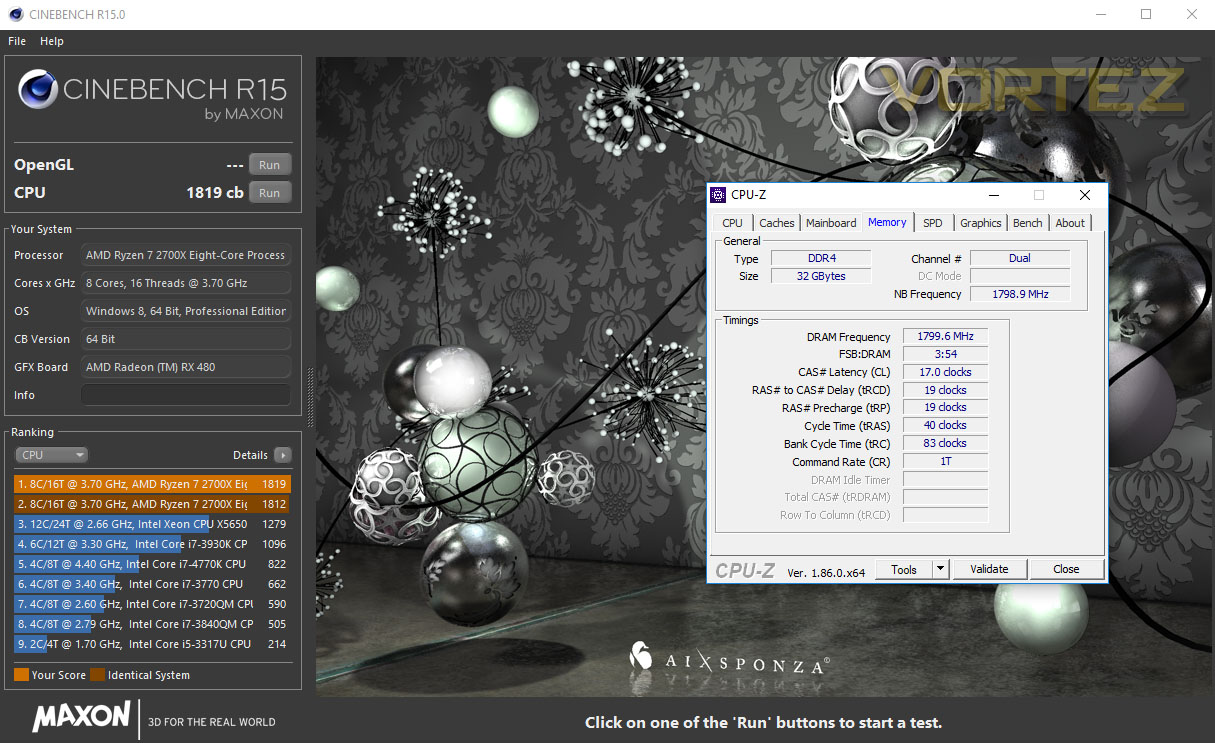Click the Validate button in CPU-Z
Viewport: 1215px width, 743px height.
(989, 569)
